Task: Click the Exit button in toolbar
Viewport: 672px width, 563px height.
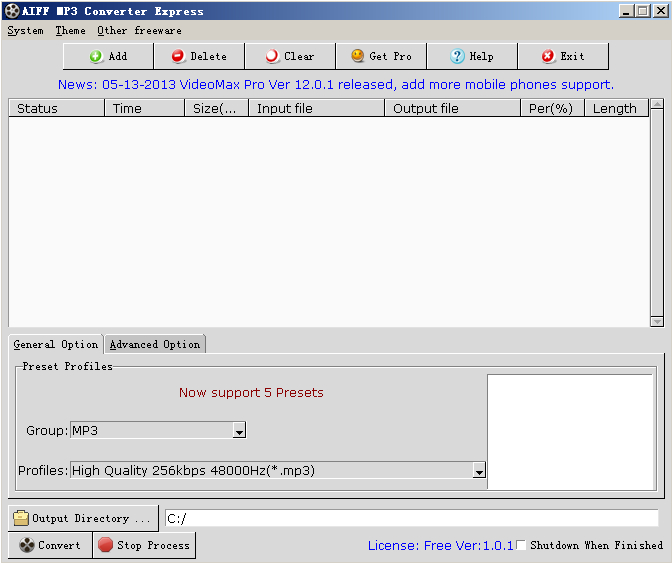Action: pyautogui.click(x=563, y=56)
